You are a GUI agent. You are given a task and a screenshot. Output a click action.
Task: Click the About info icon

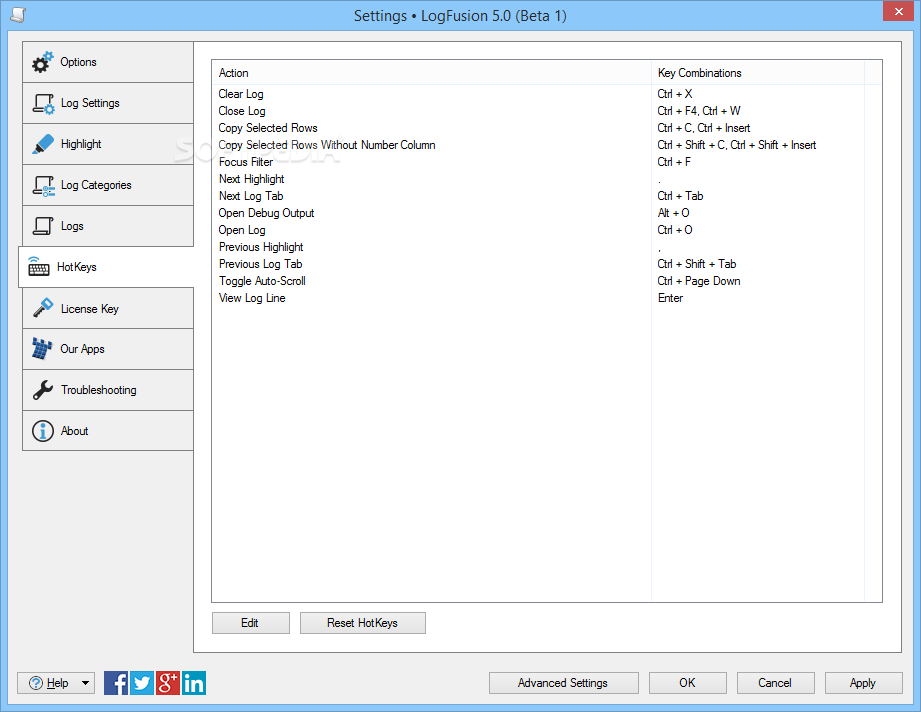tap(43, 431)
